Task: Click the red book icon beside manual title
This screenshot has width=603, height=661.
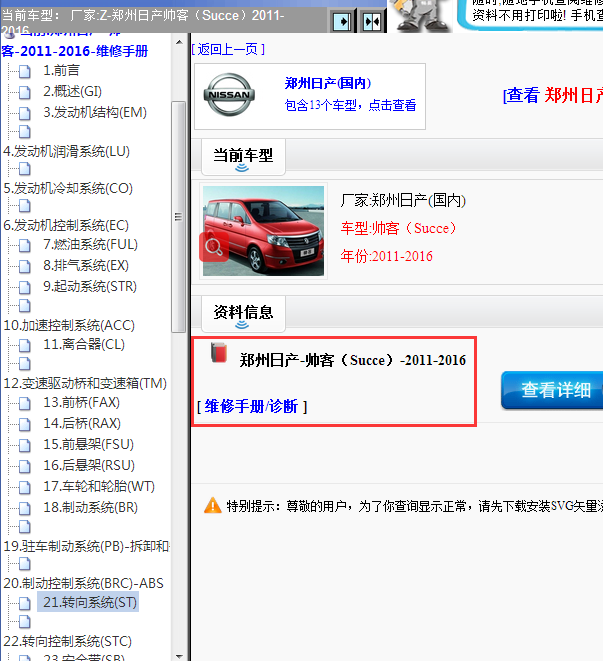Action: click(219, 353)
